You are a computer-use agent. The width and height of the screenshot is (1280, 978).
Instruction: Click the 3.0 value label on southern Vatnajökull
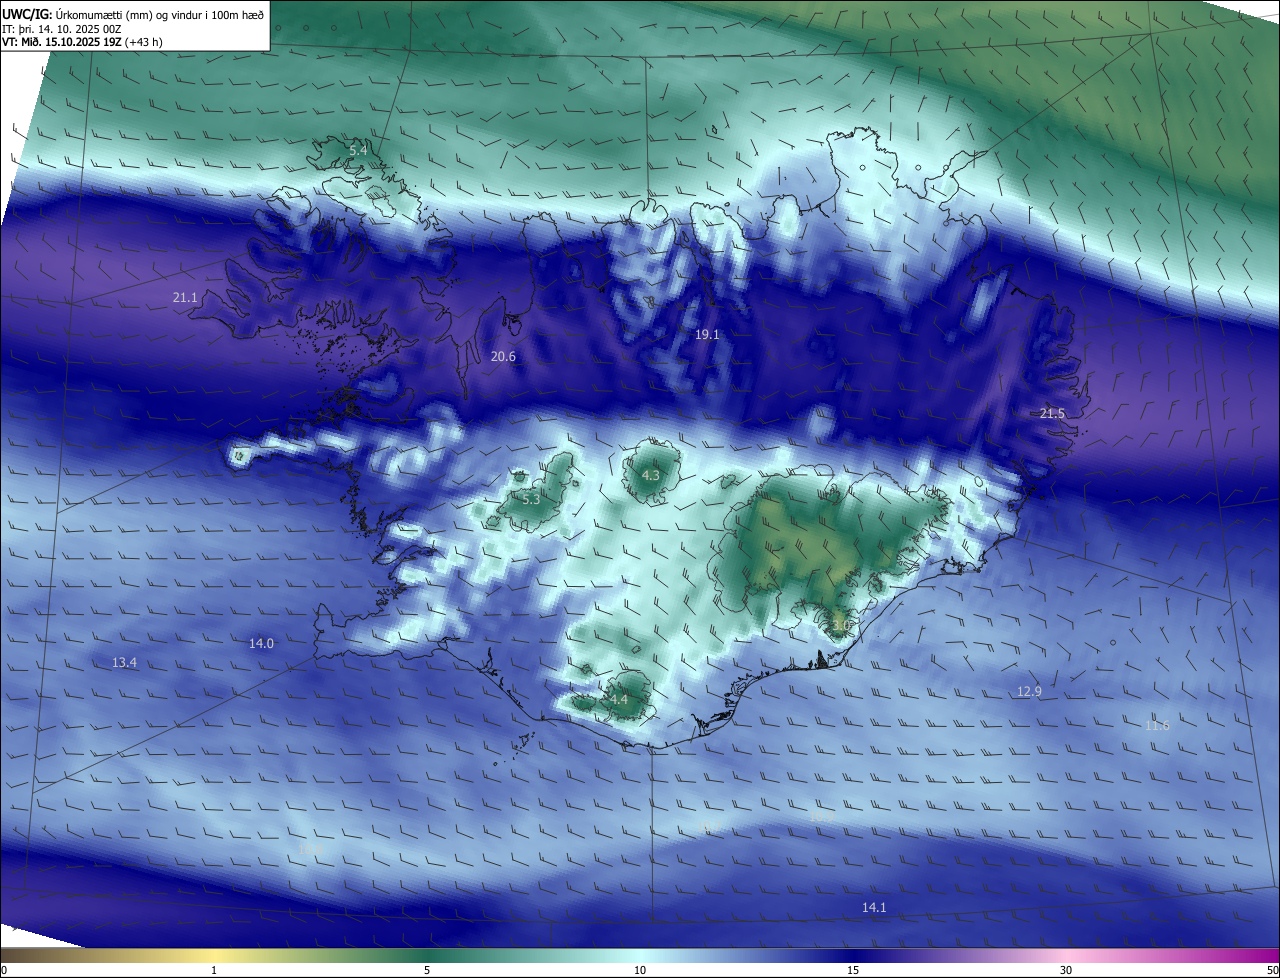840,625
